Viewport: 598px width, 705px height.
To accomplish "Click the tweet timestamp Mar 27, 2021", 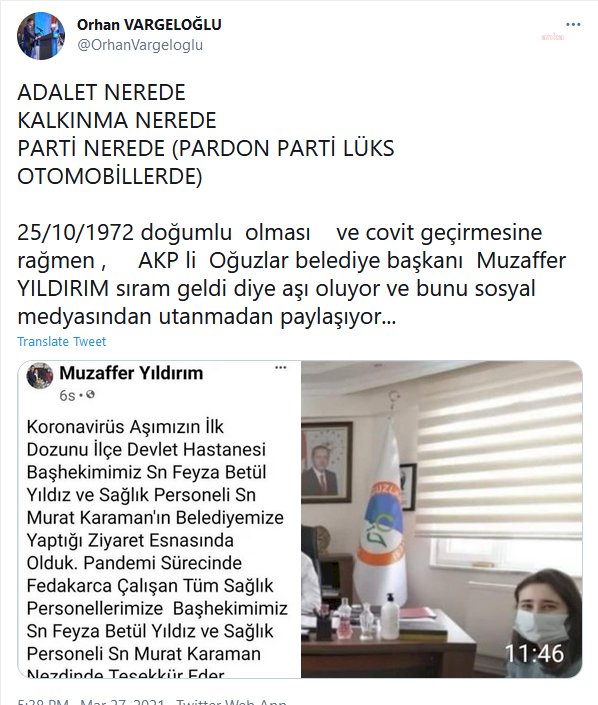I will pyautogui.click(x=121, y=701).
